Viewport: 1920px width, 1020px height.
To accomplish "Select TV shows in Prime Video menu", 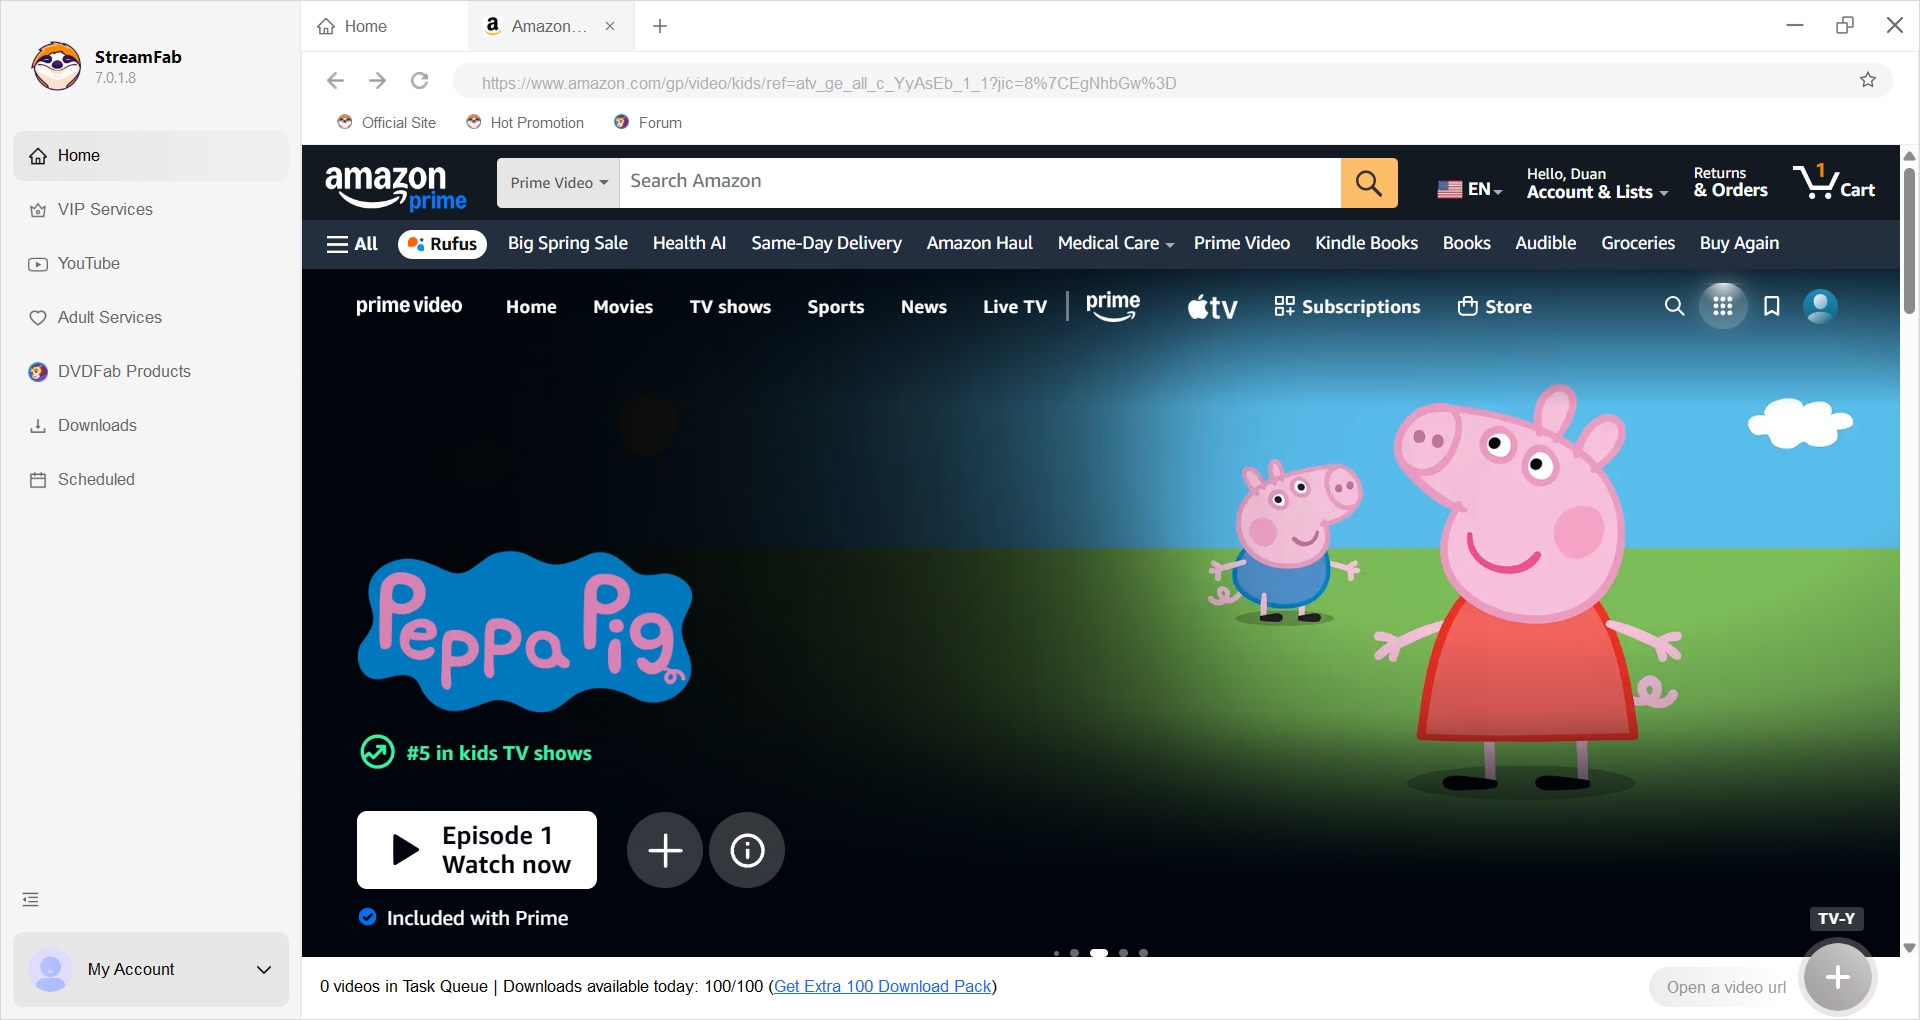I will coord(730,306).
